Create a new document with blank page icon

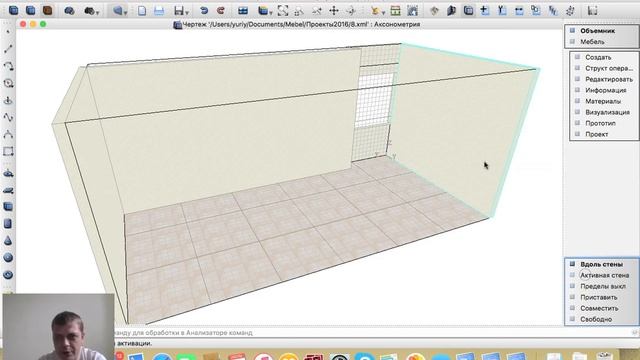(x=142, y=11)
